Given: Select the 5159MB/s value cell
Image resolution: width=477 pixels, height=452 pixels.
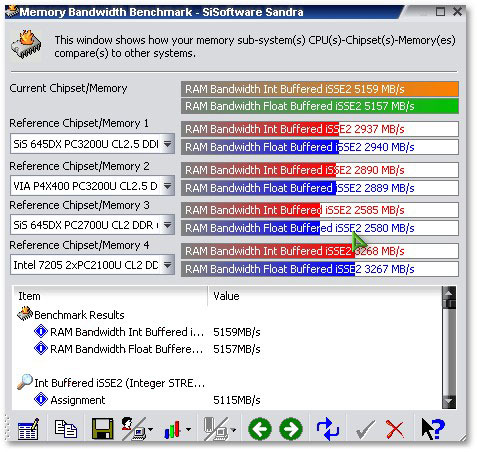Looking at the screenshot, I should 237,332.
